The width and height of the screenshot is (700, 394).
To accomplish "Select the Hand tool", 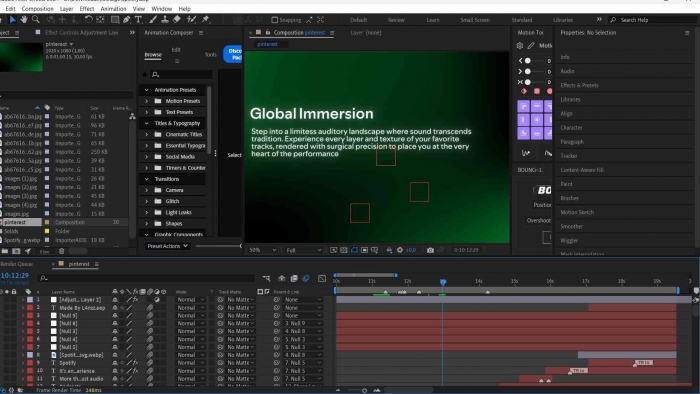I will [23, 20].
